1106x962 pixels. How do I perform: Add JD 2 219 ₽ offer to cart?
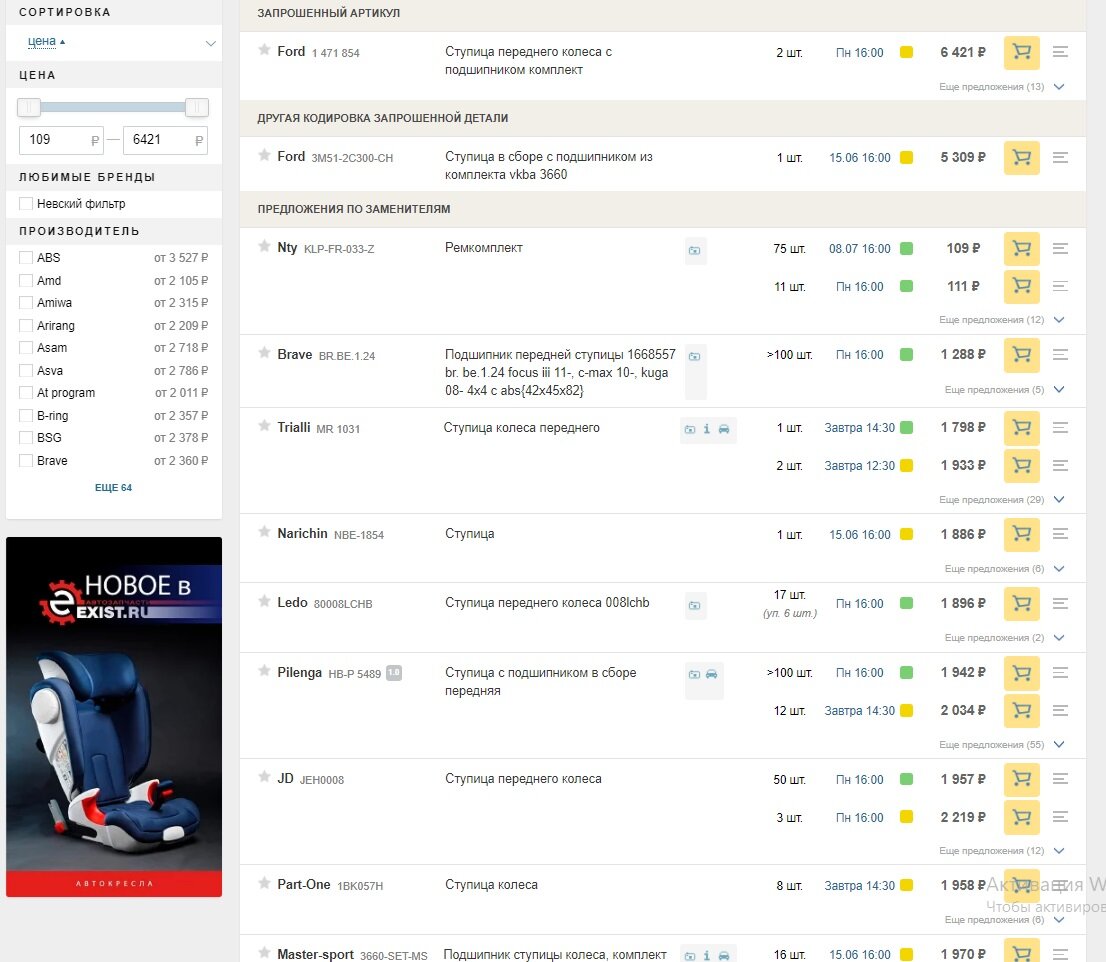(1021, 817)
